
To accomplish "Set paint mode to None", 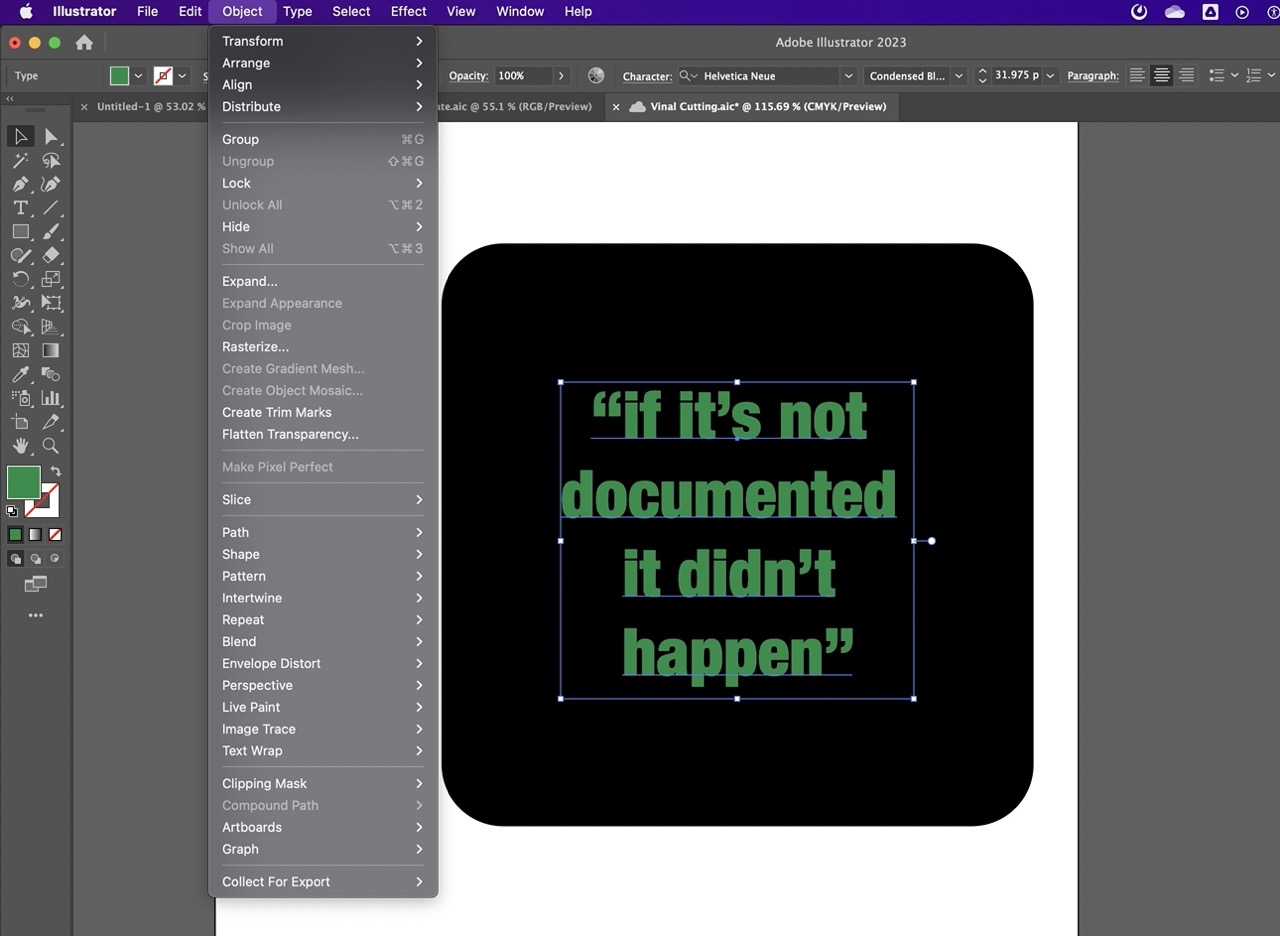I will click(55, 535).
